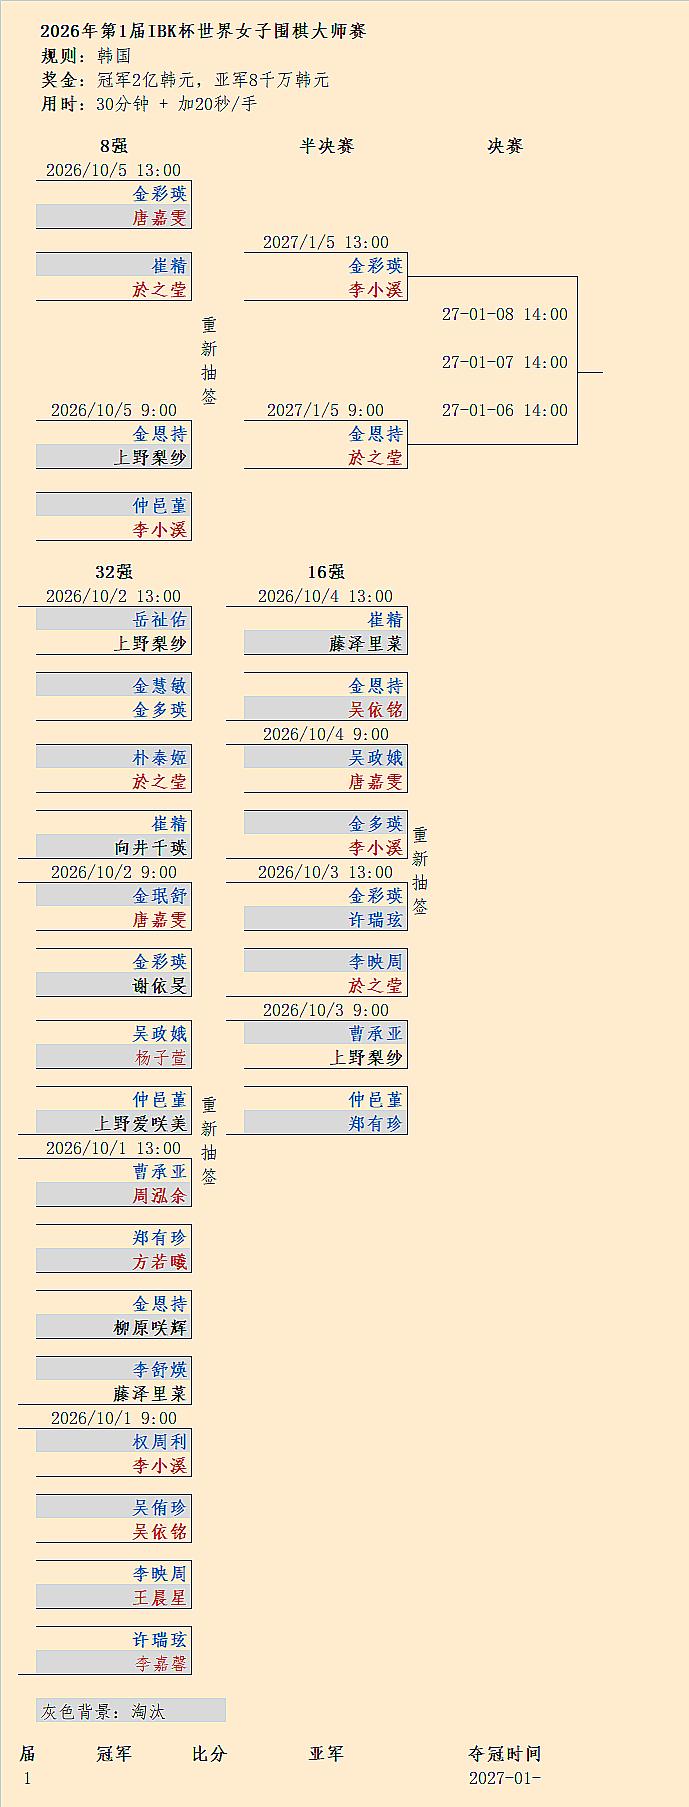Click 许瑞玹 in the 16强 column
The width and height of the screenshot is (689, 1807).
[x=376, y=920]
